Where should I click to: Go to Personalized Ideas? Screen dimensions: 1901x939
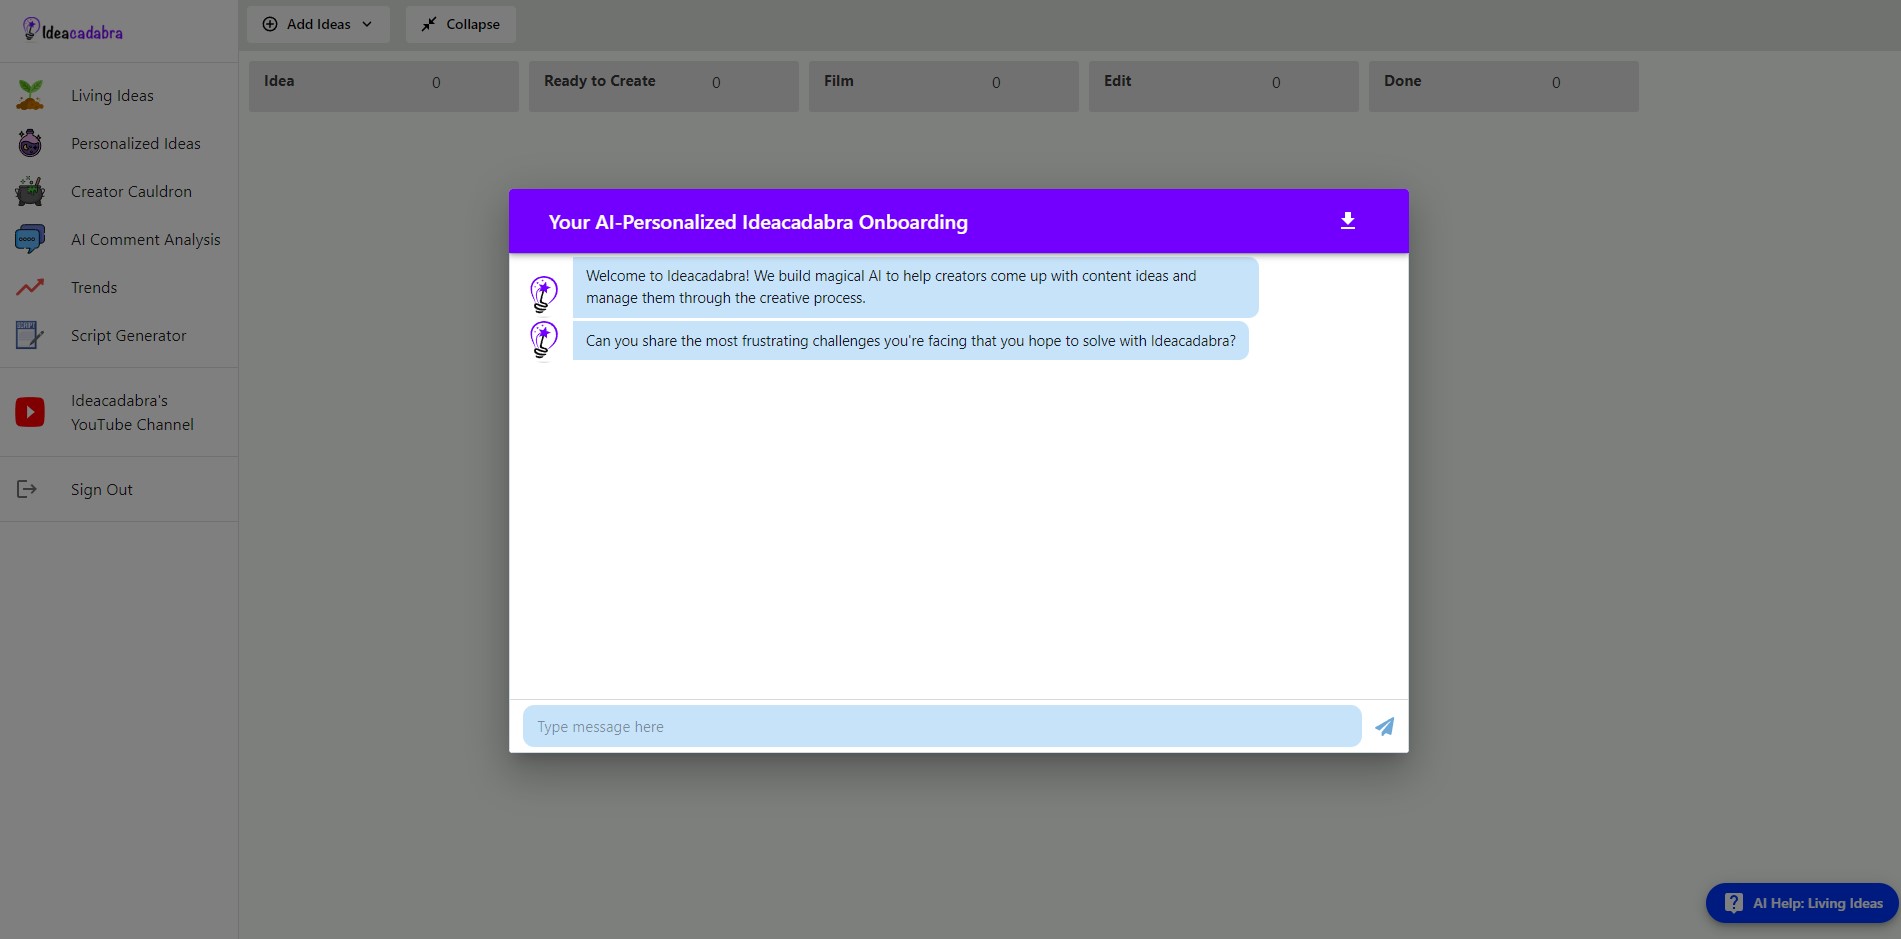(x=136, y=143)
